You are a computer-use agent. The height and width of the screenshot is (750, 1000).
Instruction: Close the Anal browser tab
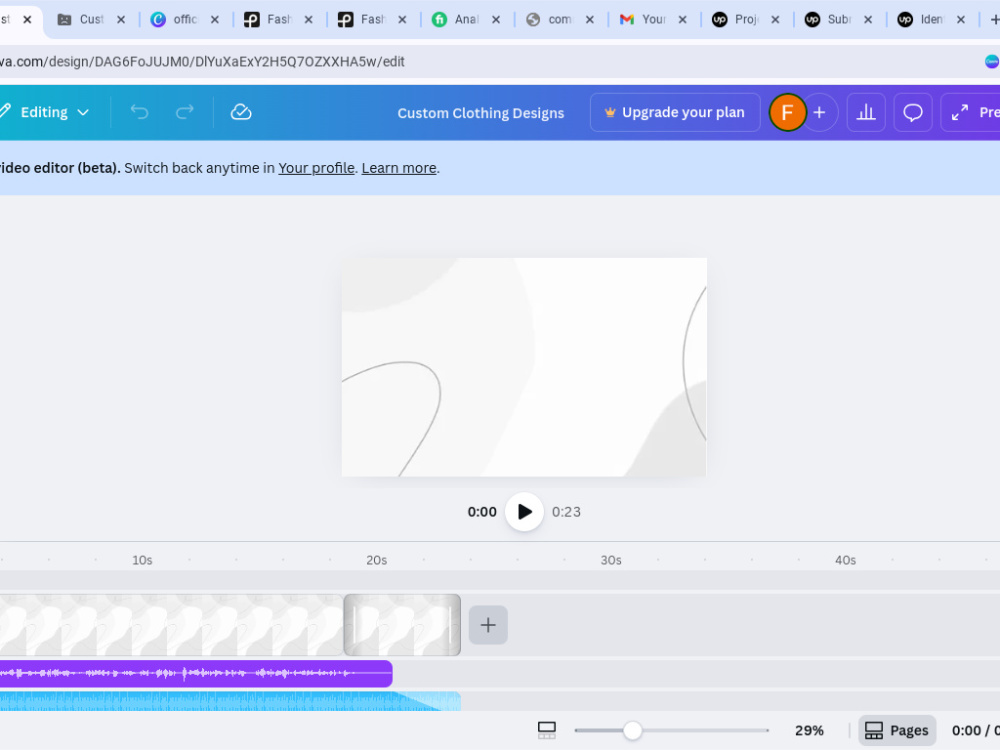pos(496,20)
